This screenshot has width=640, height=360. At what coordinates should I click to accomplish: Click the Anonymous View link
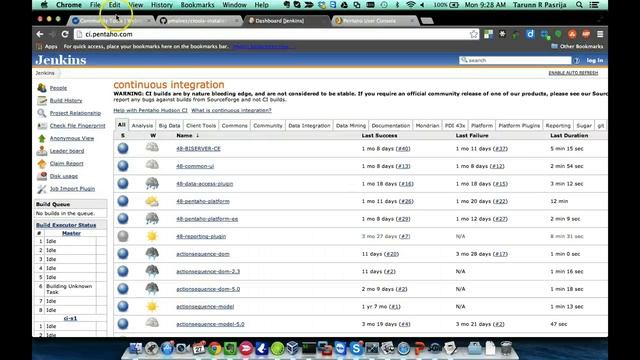coord(72,139)
